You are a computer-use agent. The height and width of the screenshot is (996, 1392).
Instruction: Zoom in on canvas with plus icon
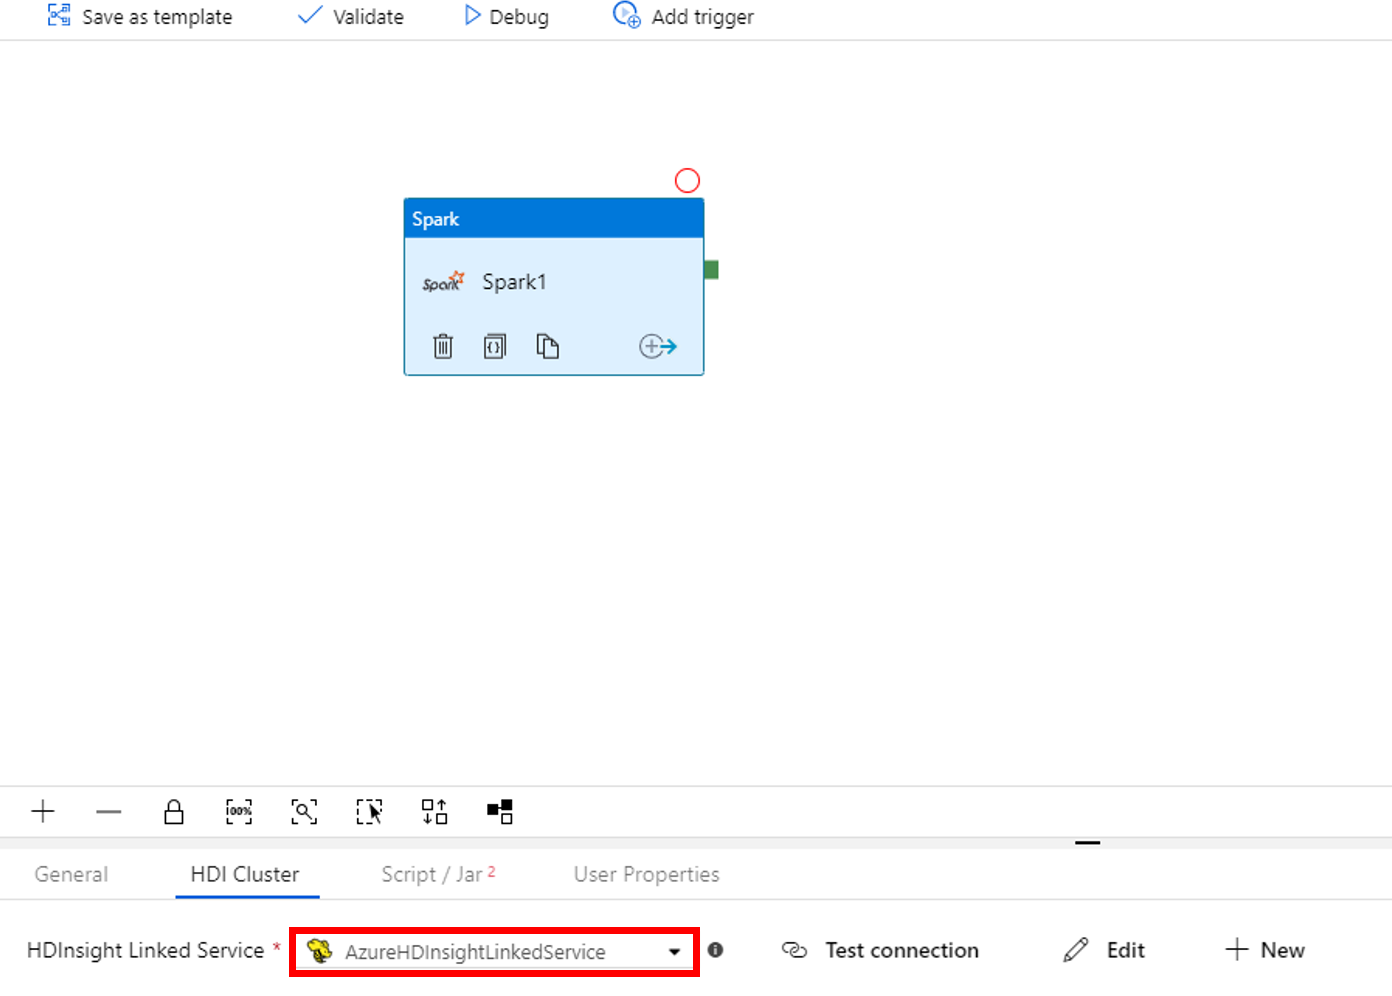pyautogui.click(x=43, y=811)
